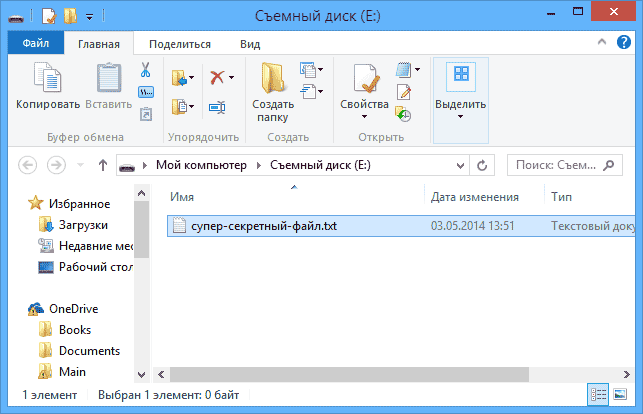Click the Properties quick access icon in title bar
Image resolution: width=643 pixels, height=414 pixels.
pos(49,16)
